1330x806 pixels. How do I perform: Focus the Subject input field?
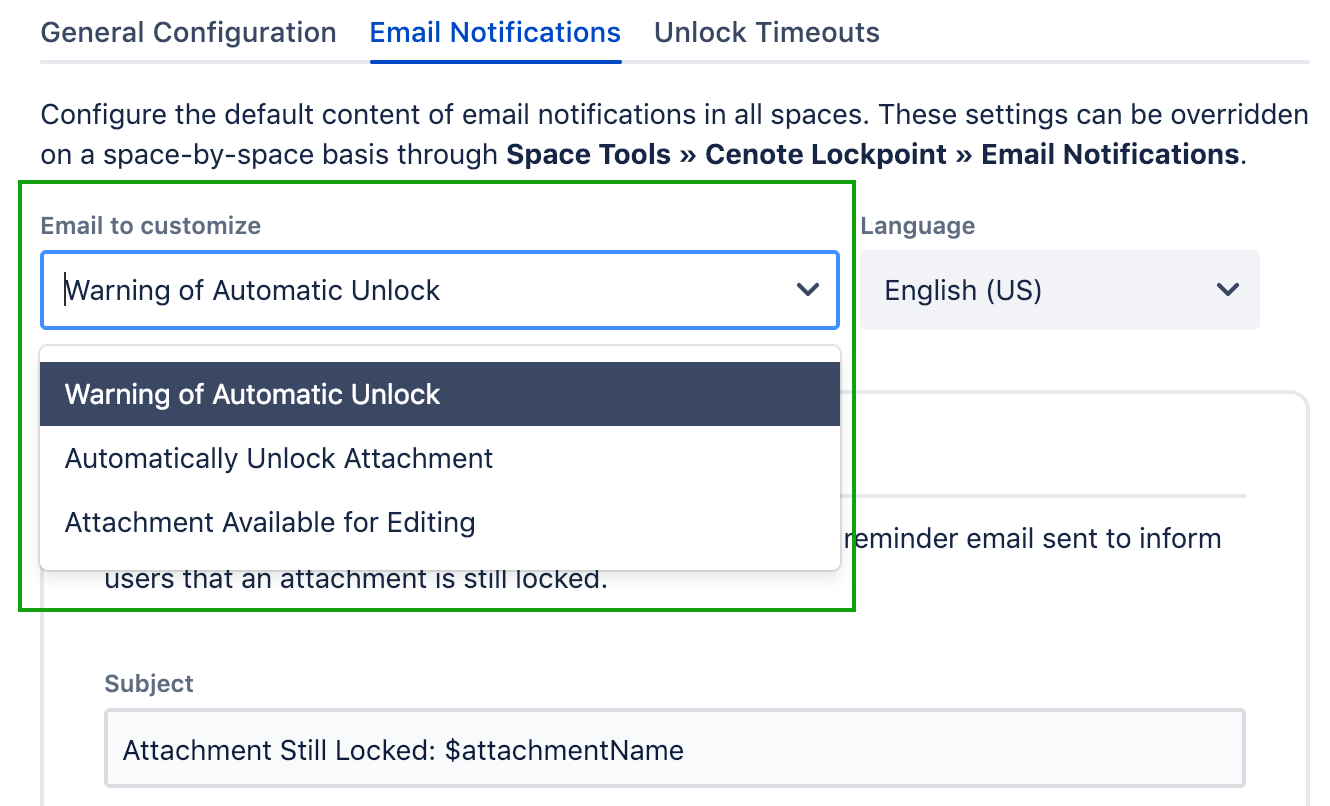pos(900,750)
